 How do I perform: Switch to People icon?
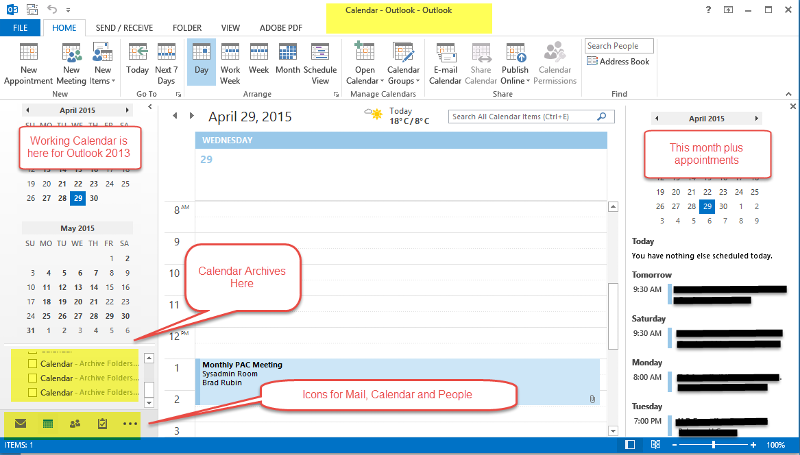tap(75, 423)
